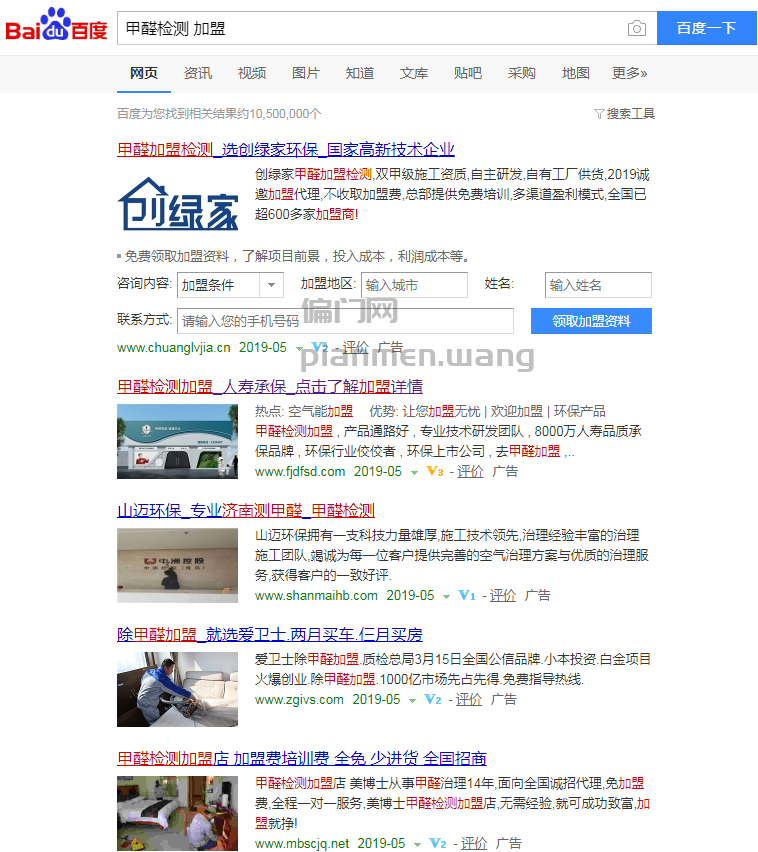Click 评价 link for mbscjq.net
The height and width of the screenshot is (852, 758).
point(474,843)
